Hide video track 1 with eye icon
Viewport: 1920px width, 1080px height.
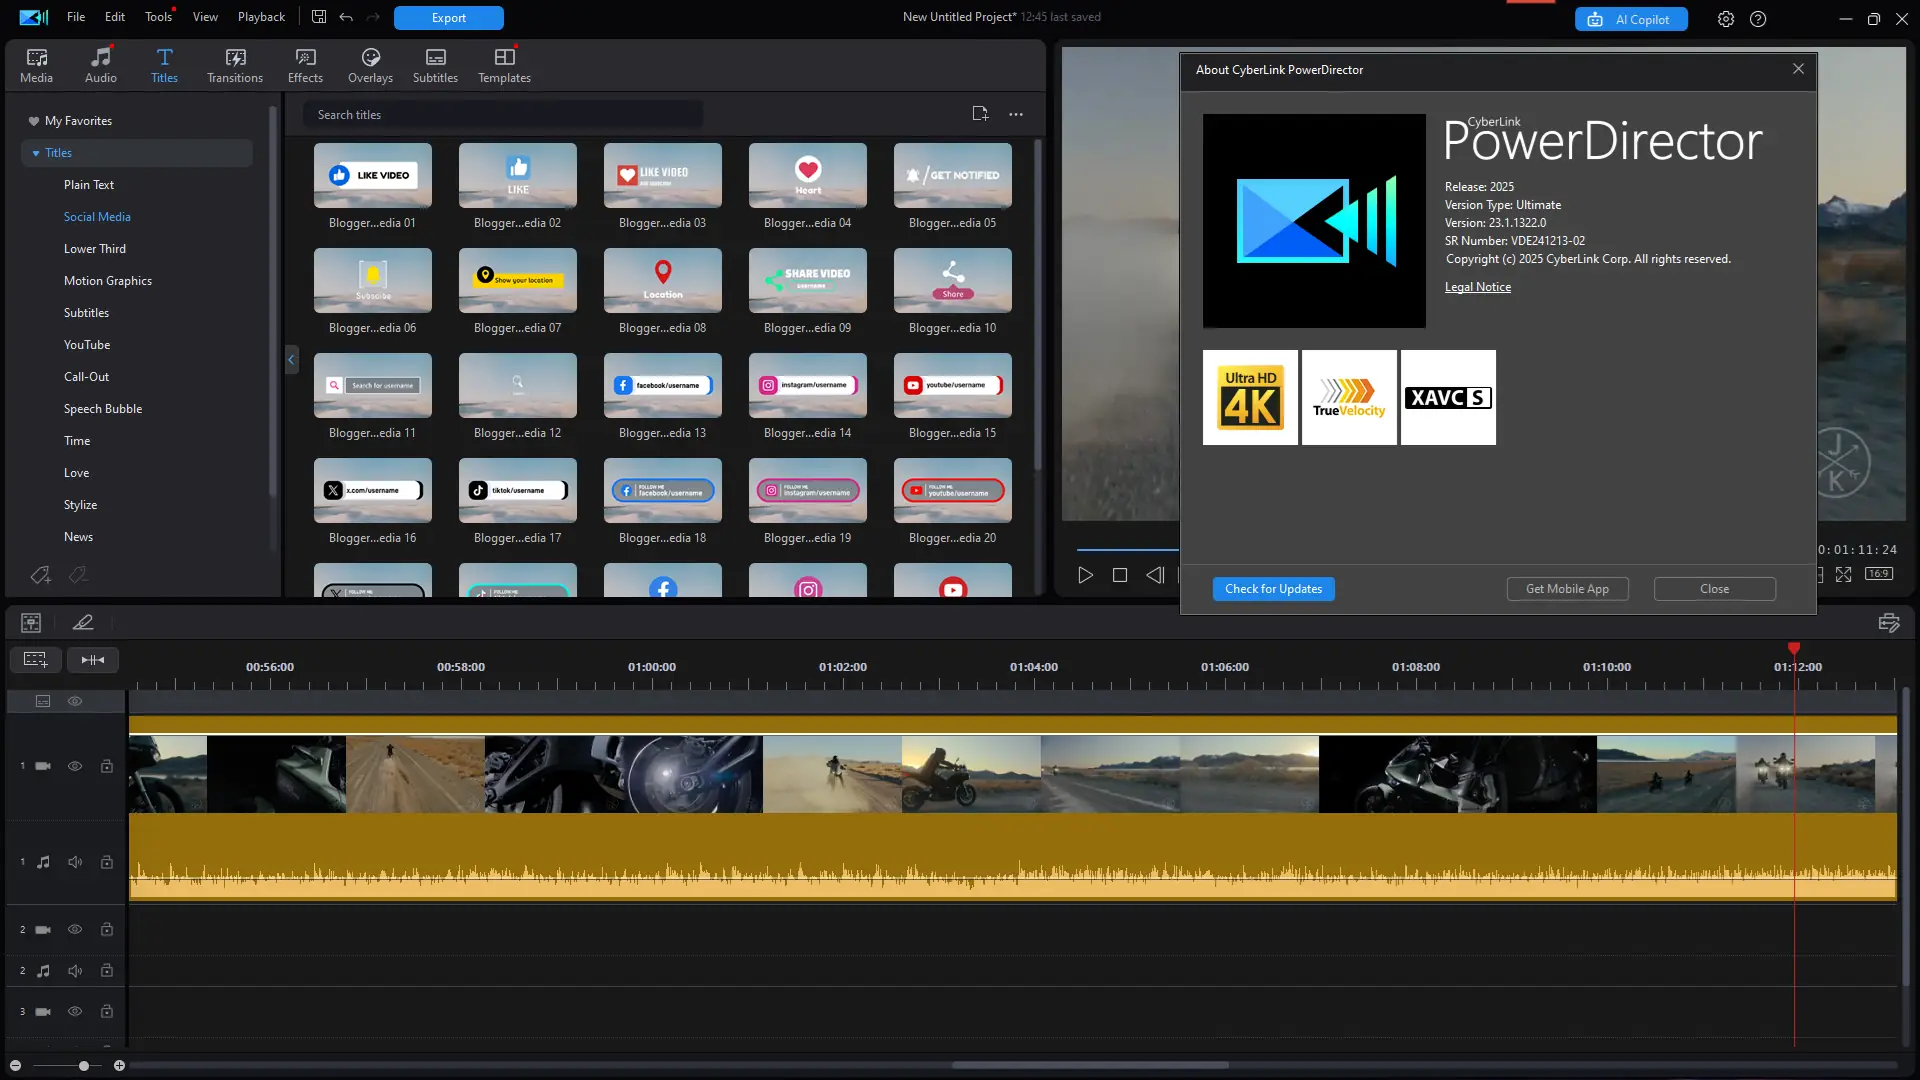click(x=75, y=766)
